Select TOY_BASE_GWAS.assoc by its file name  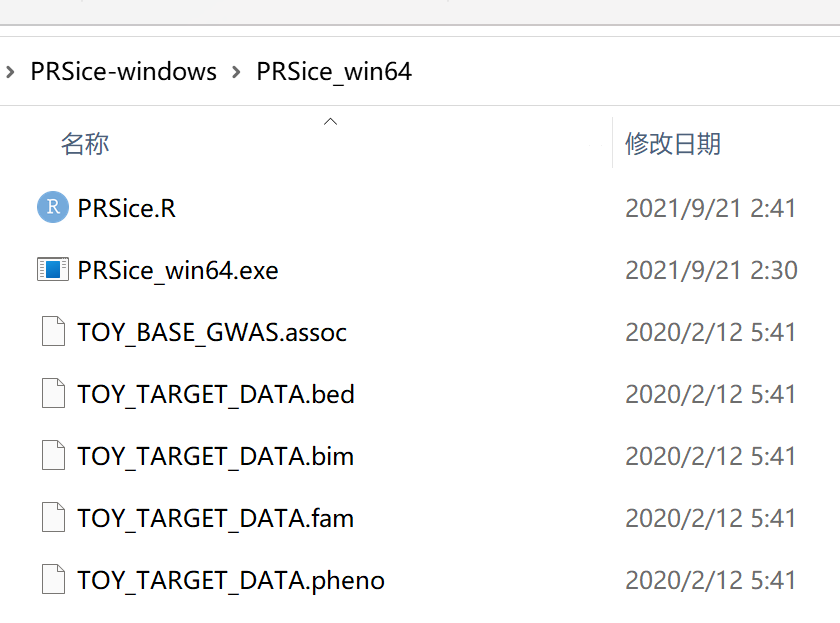pyautogui.click(x=212, y=331)
